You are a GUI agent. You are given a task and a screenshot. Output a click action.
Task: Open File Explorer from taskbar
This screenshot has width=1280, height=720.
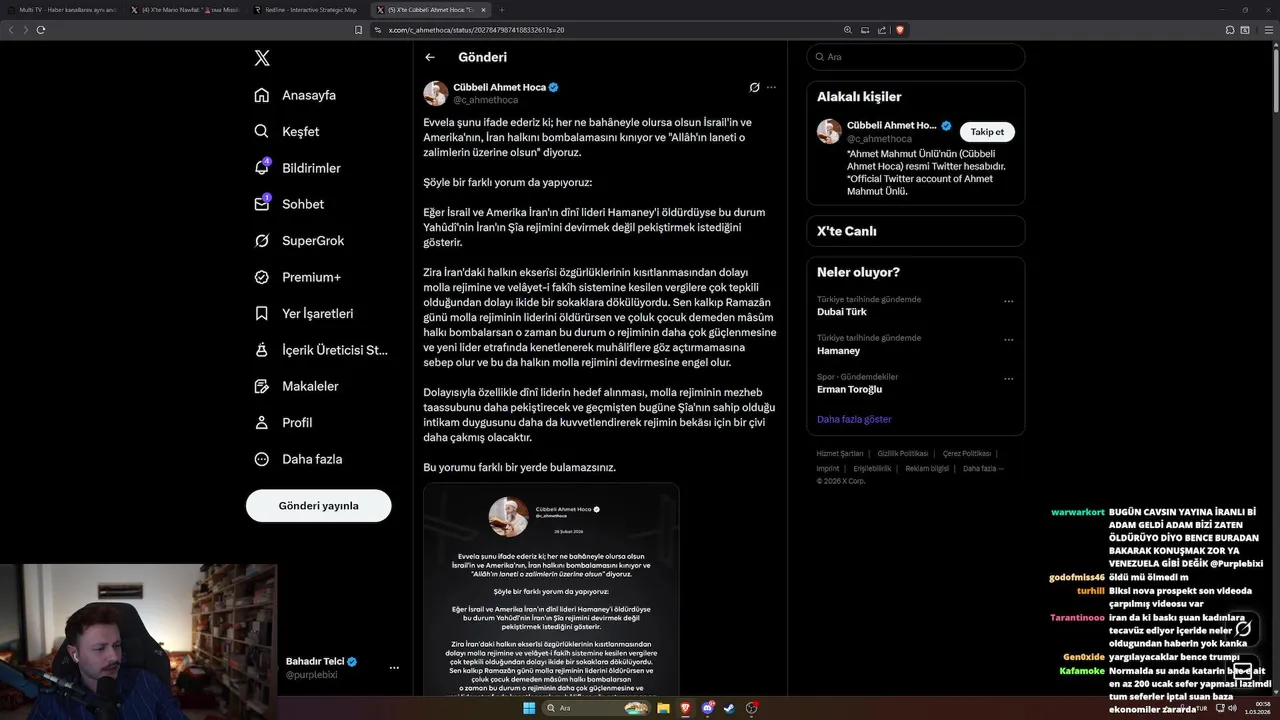(x=663, y=708)
